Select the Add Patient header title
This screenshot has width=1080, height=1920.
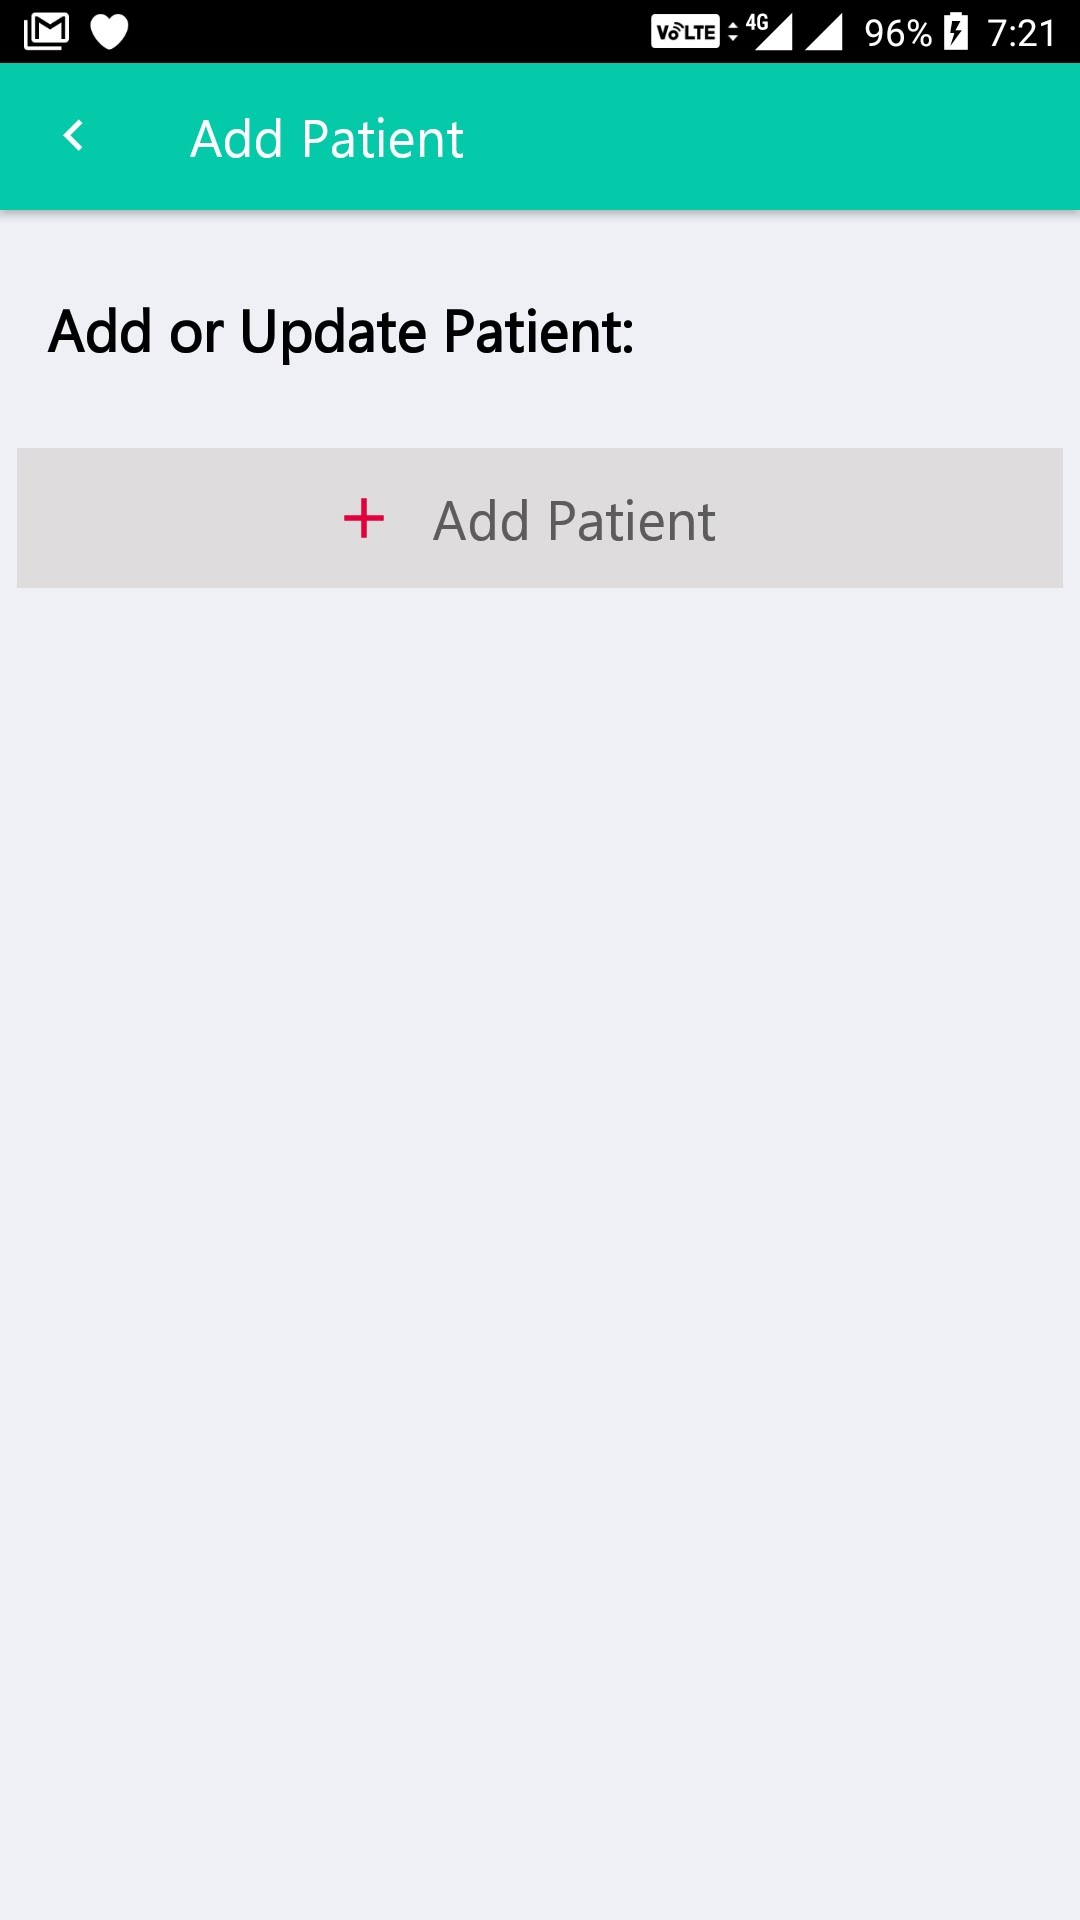[x=327, y=139]
